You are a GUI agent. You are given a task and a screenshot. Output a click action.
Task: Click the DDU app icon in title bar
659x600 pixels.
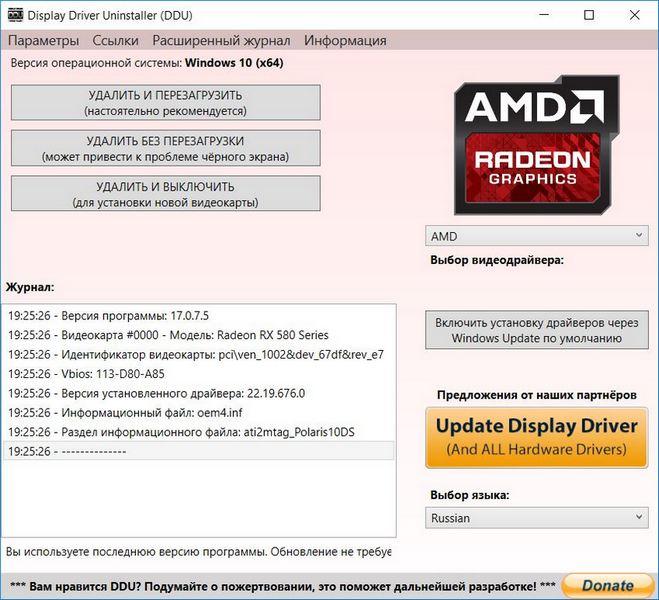pyautogui.click(x=14, y=15)
